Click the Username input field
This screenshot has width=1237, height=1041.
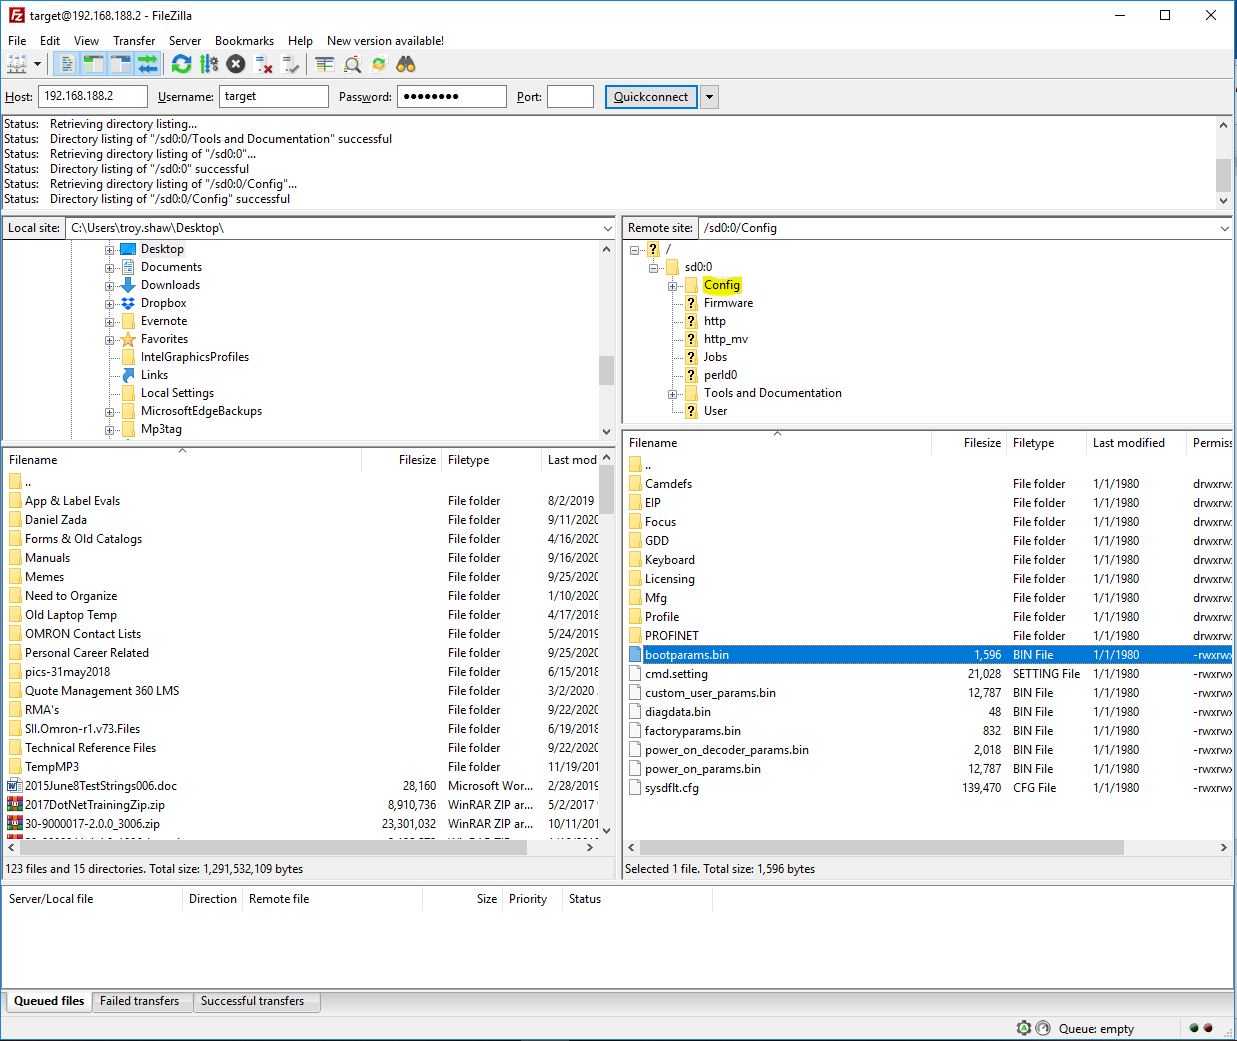pyautogui.click(x=274, y=96)
